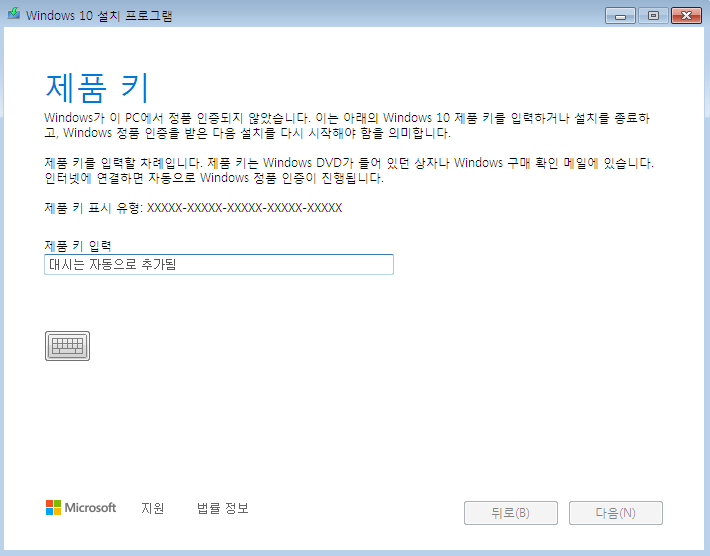This screenshot has height=556, width=710.
Task: Maximize the Windows 10 setup window
Action: pos(653,16)
